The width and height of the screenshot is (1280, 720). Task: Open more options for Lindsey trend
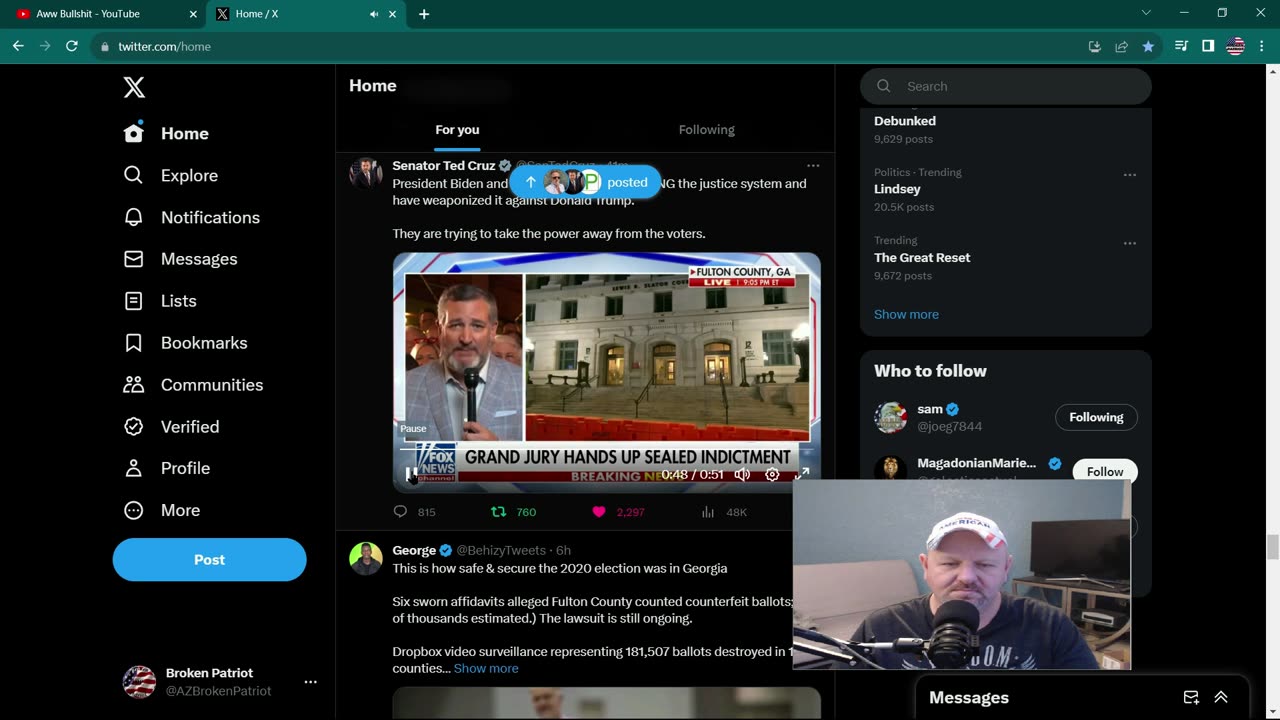1130,175
